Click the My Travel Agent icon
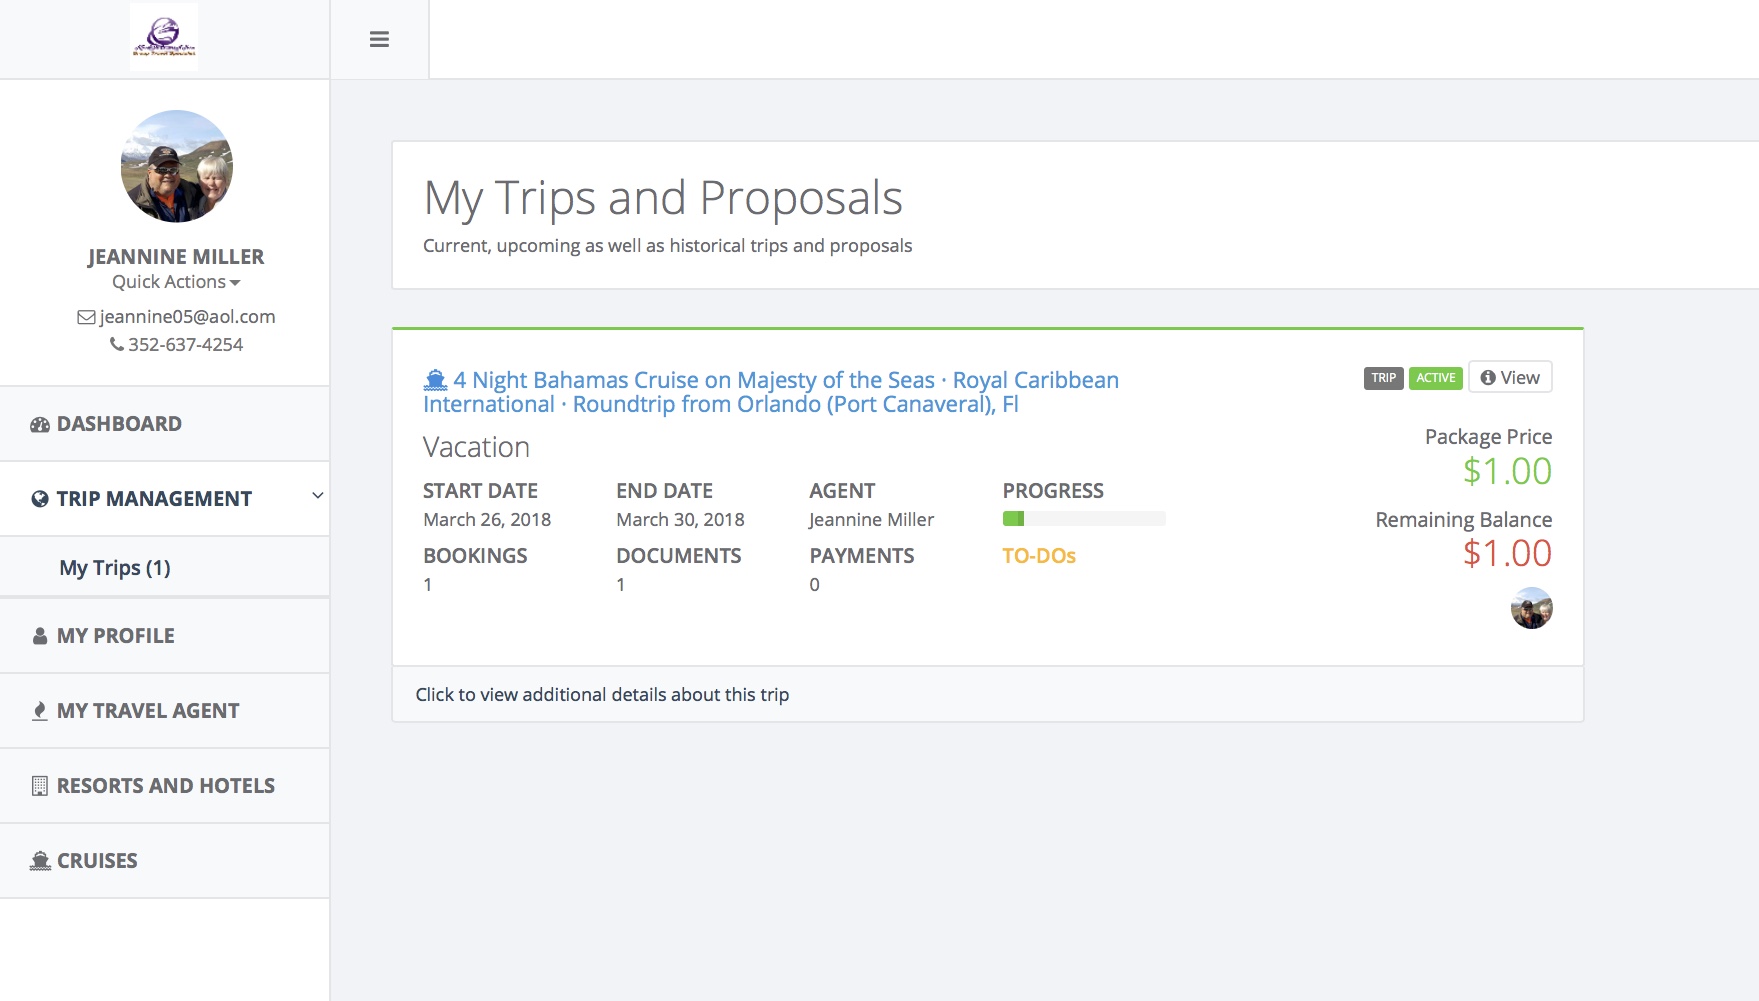 40,711
